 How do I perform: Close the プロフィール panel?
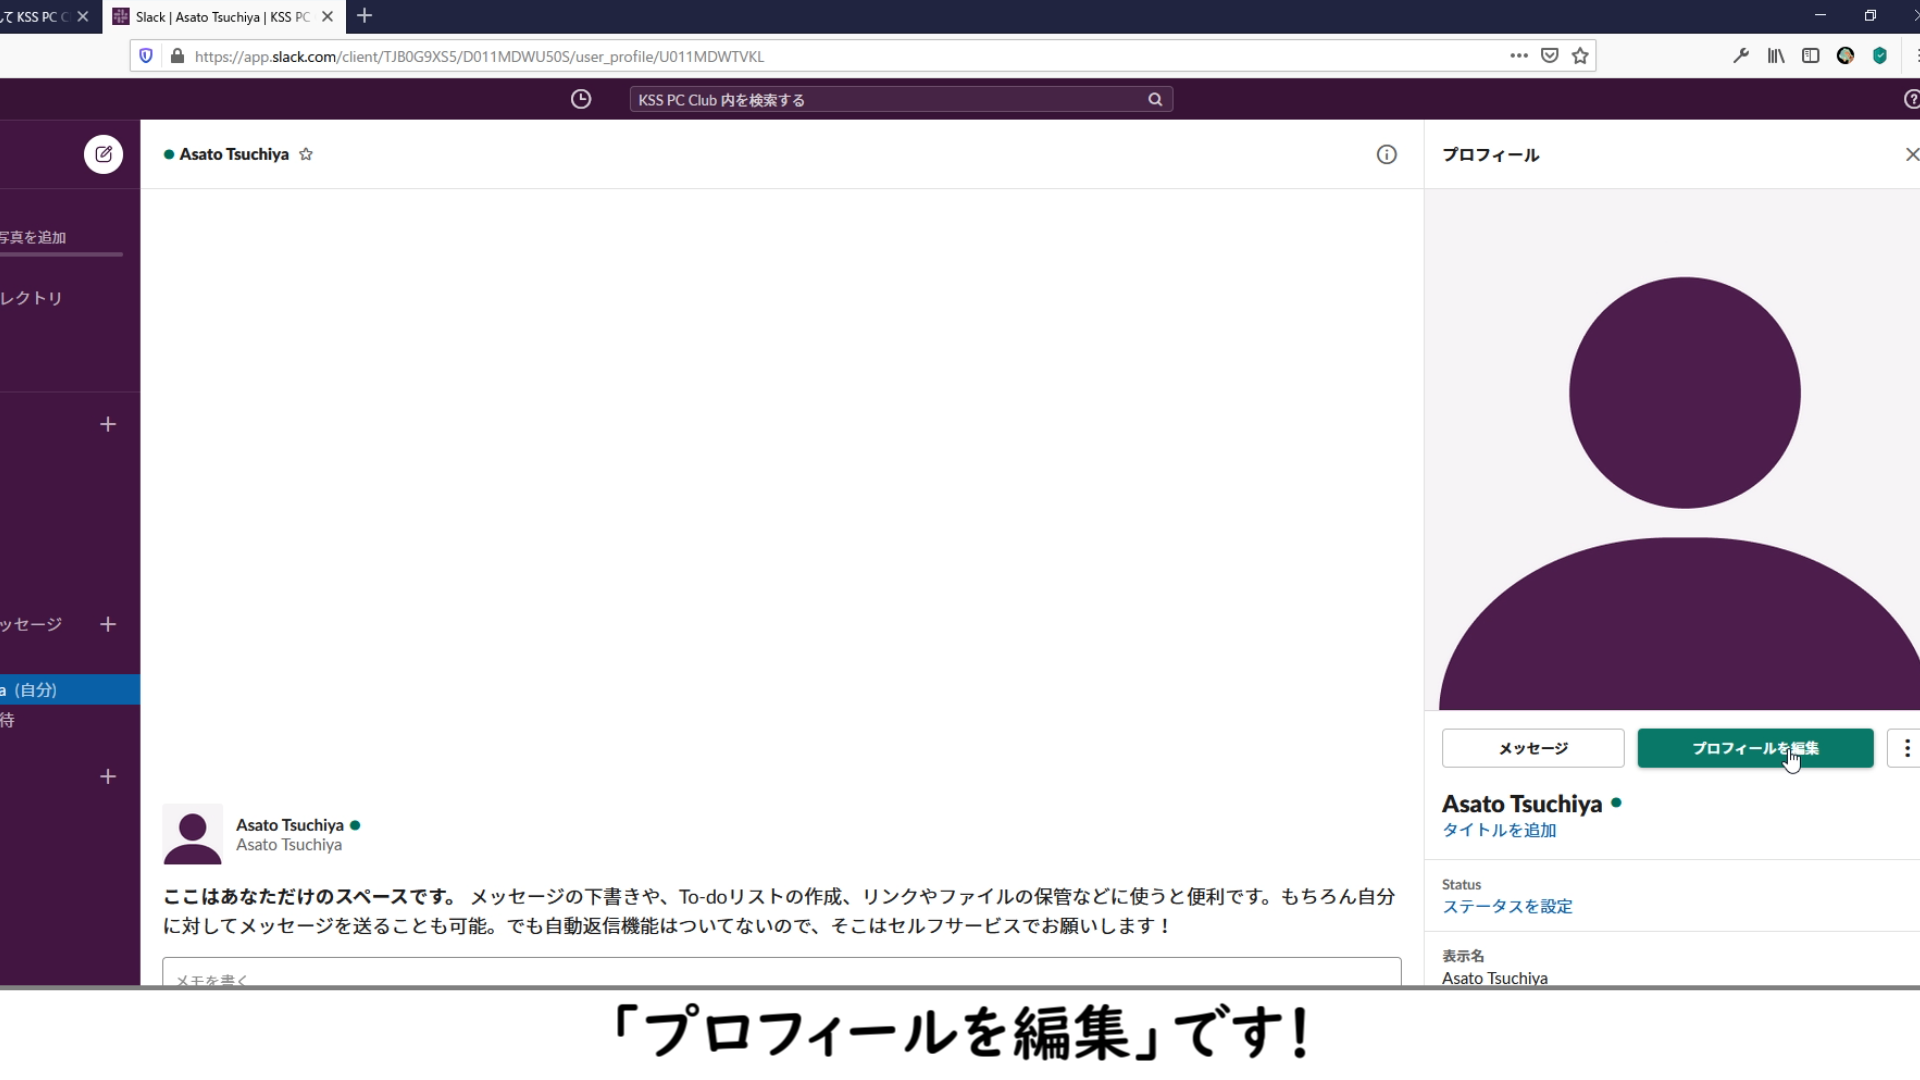[1911, 154]
